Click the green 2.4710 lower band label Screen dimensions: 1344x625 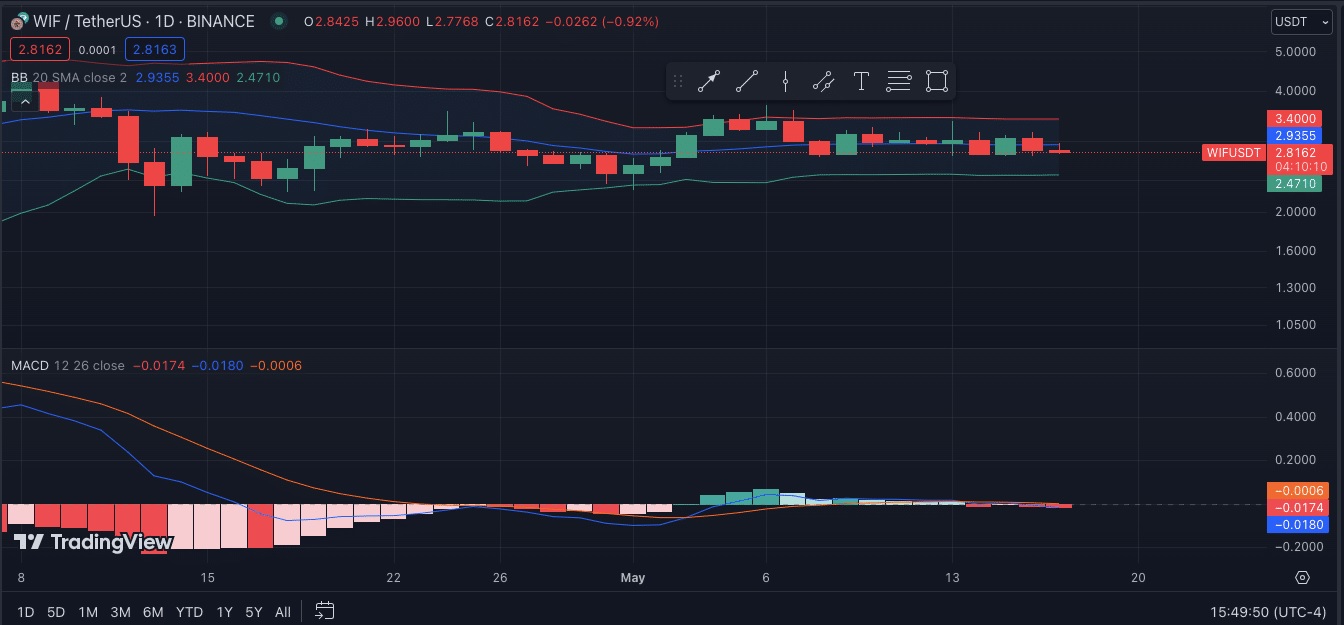click(x=1296, y=184)
